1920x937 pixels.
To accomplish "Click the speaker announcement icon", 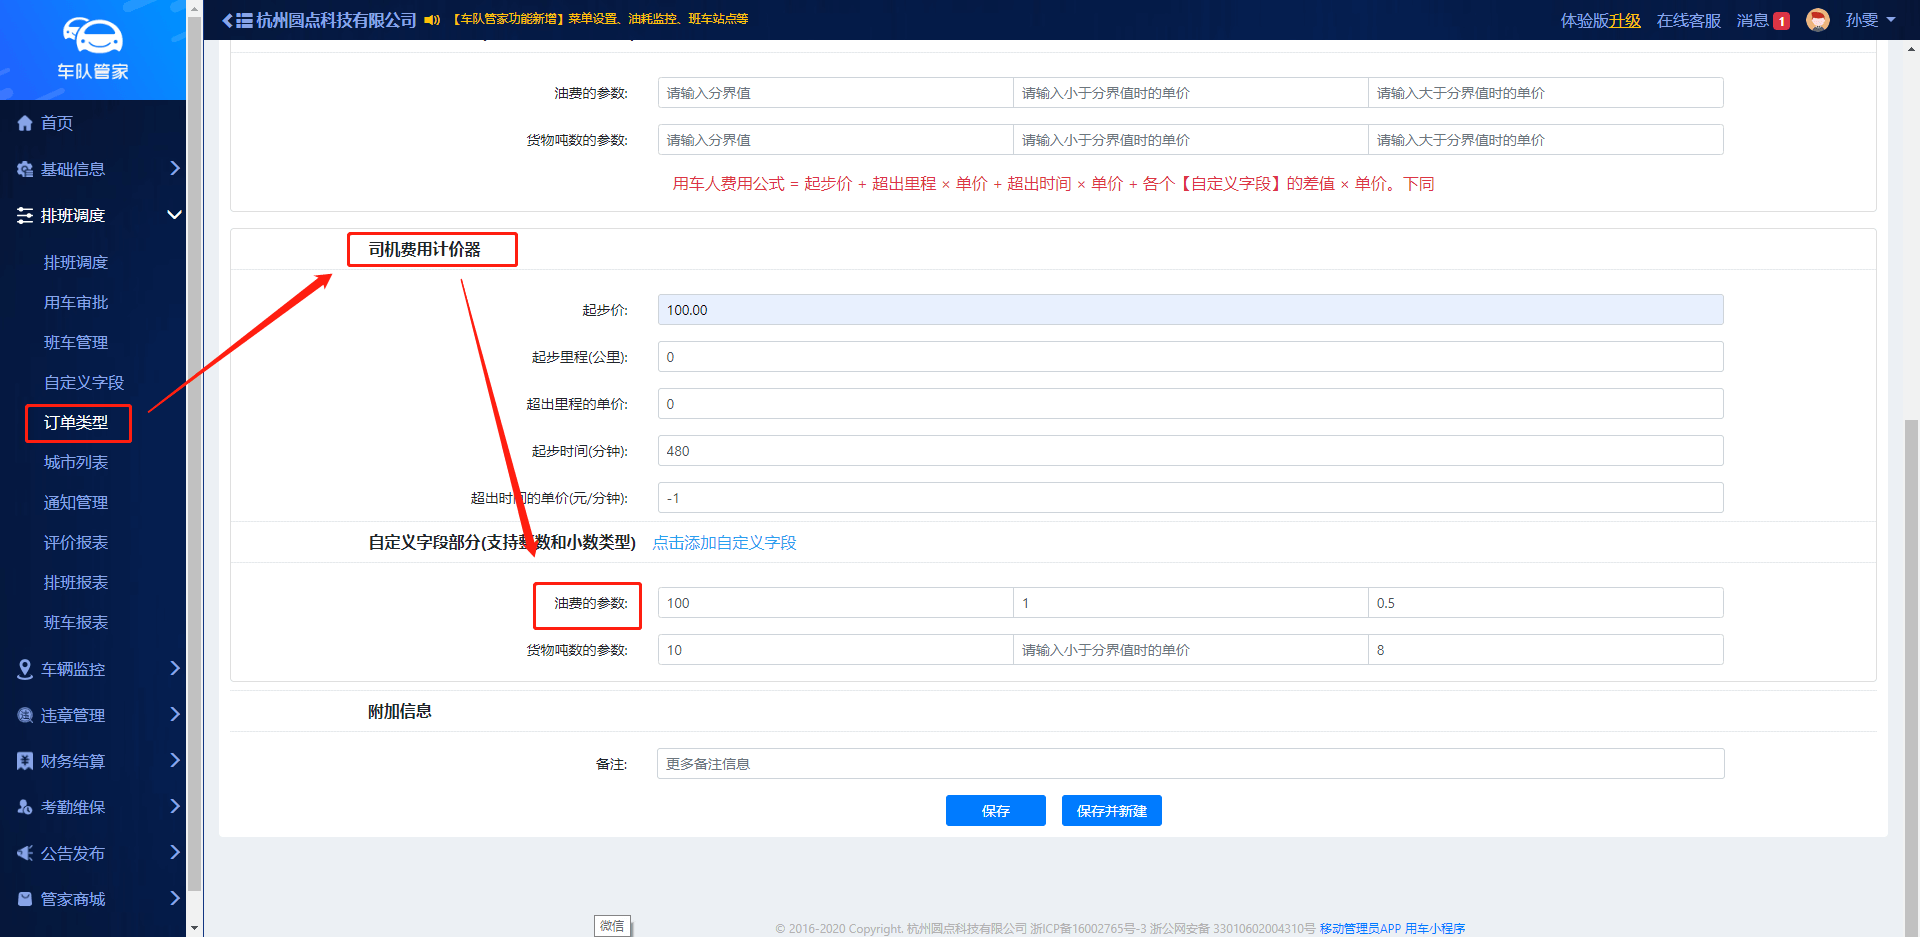I will (432, 20).
